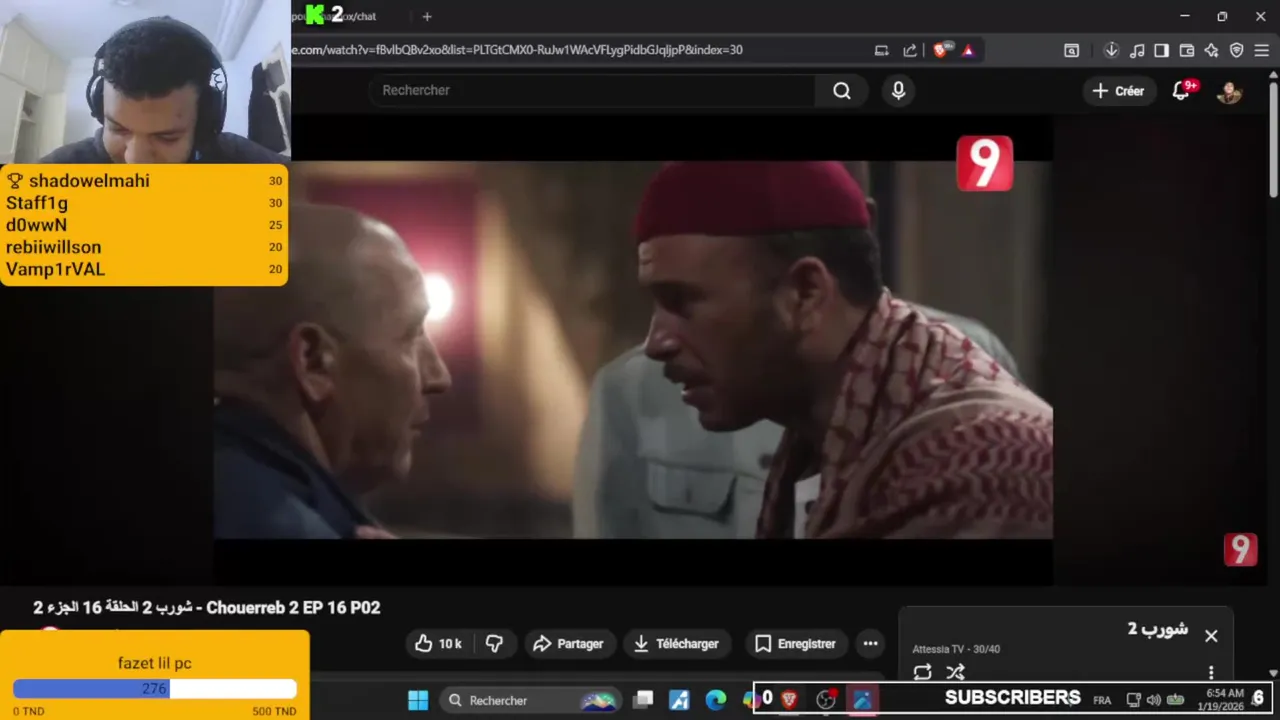The width and height of the screenshot is (1280, 720).
Task: Click the Partager button
Action: 568,644
